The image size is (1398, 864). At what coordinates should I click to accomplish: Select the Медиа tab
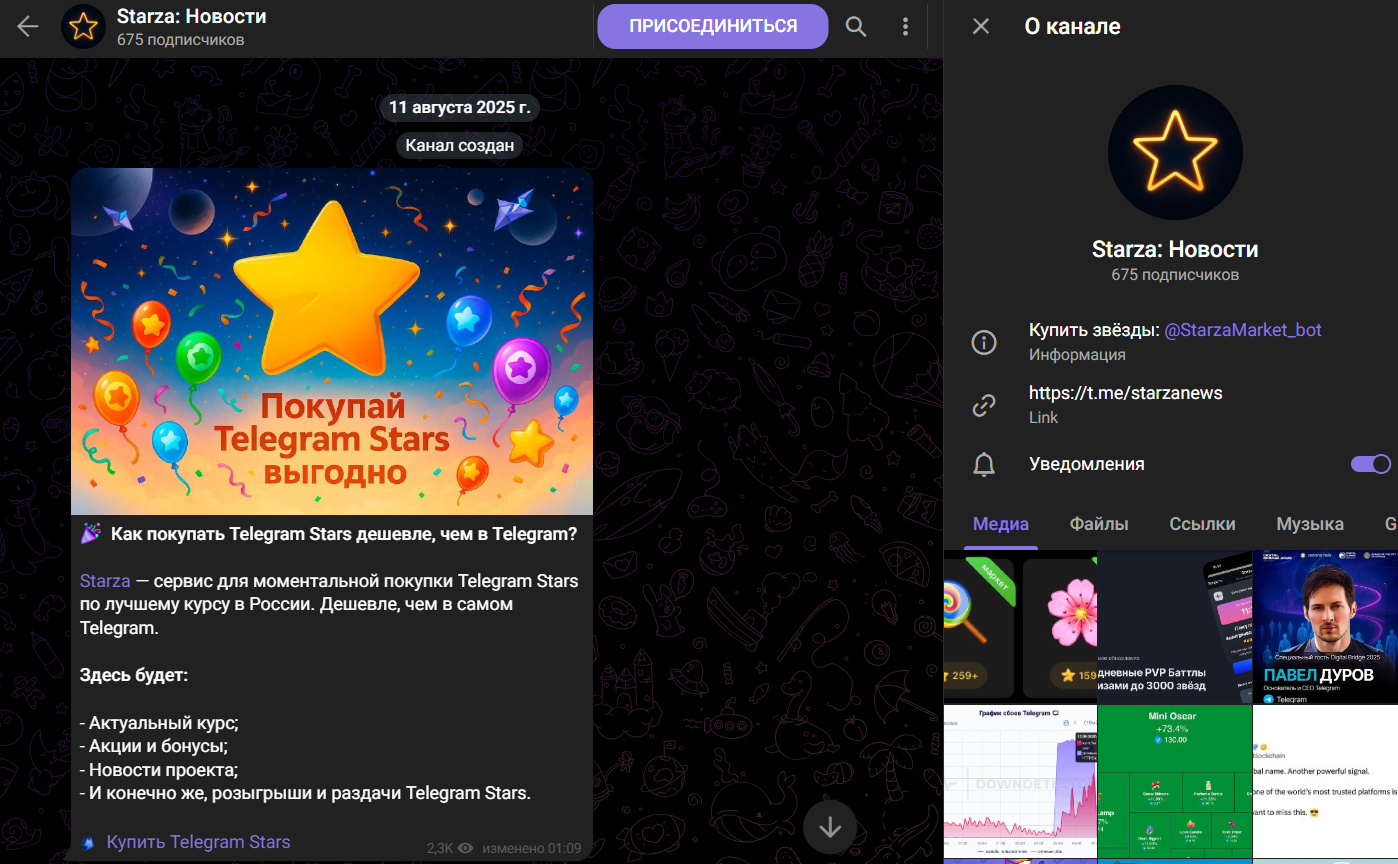point(1001,524)
